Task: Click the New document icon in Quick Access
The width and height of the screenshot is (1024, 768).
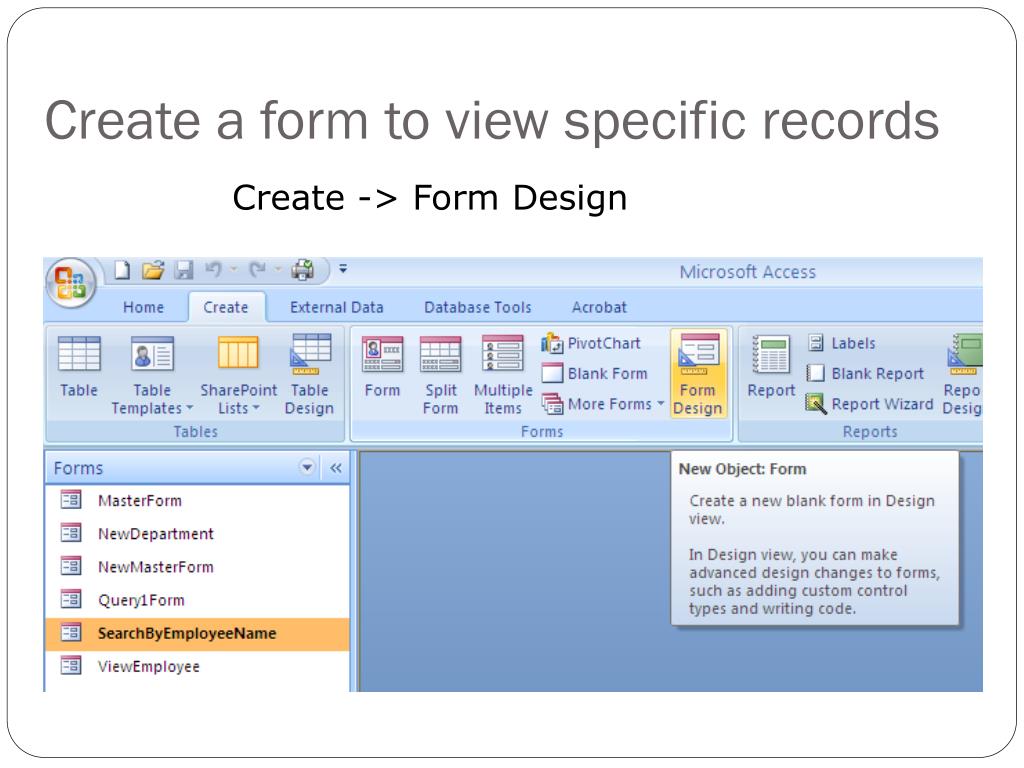Action: pos(122,270)
